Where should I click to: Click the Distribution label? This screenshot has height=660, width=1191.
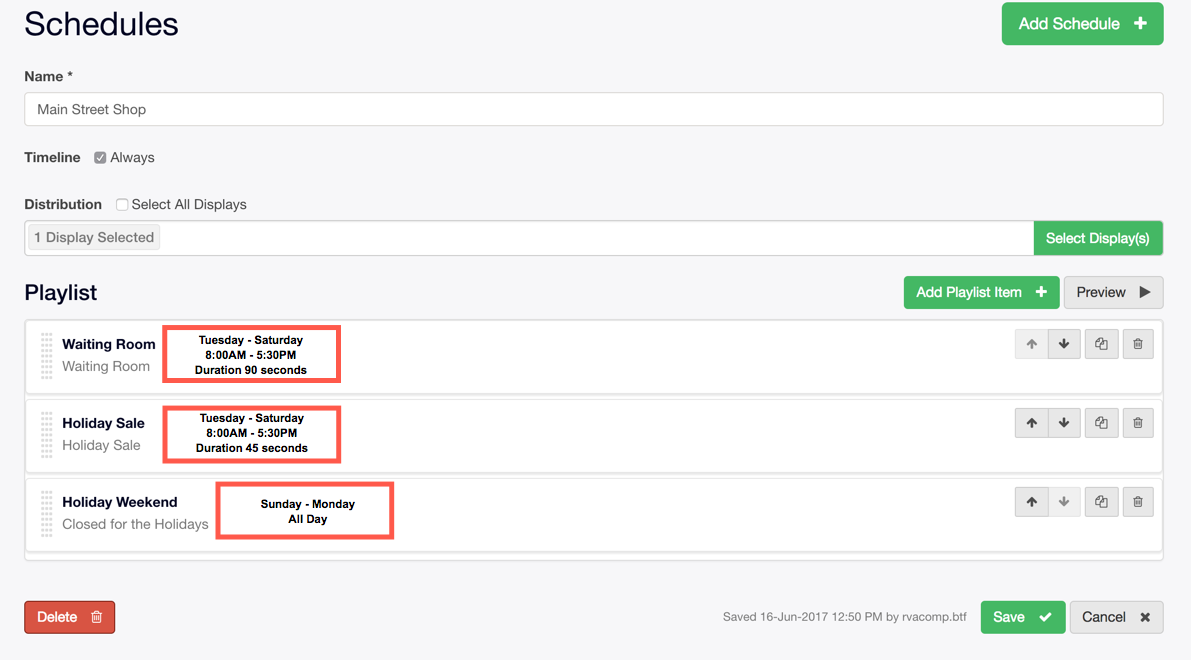tap(63, 204)
